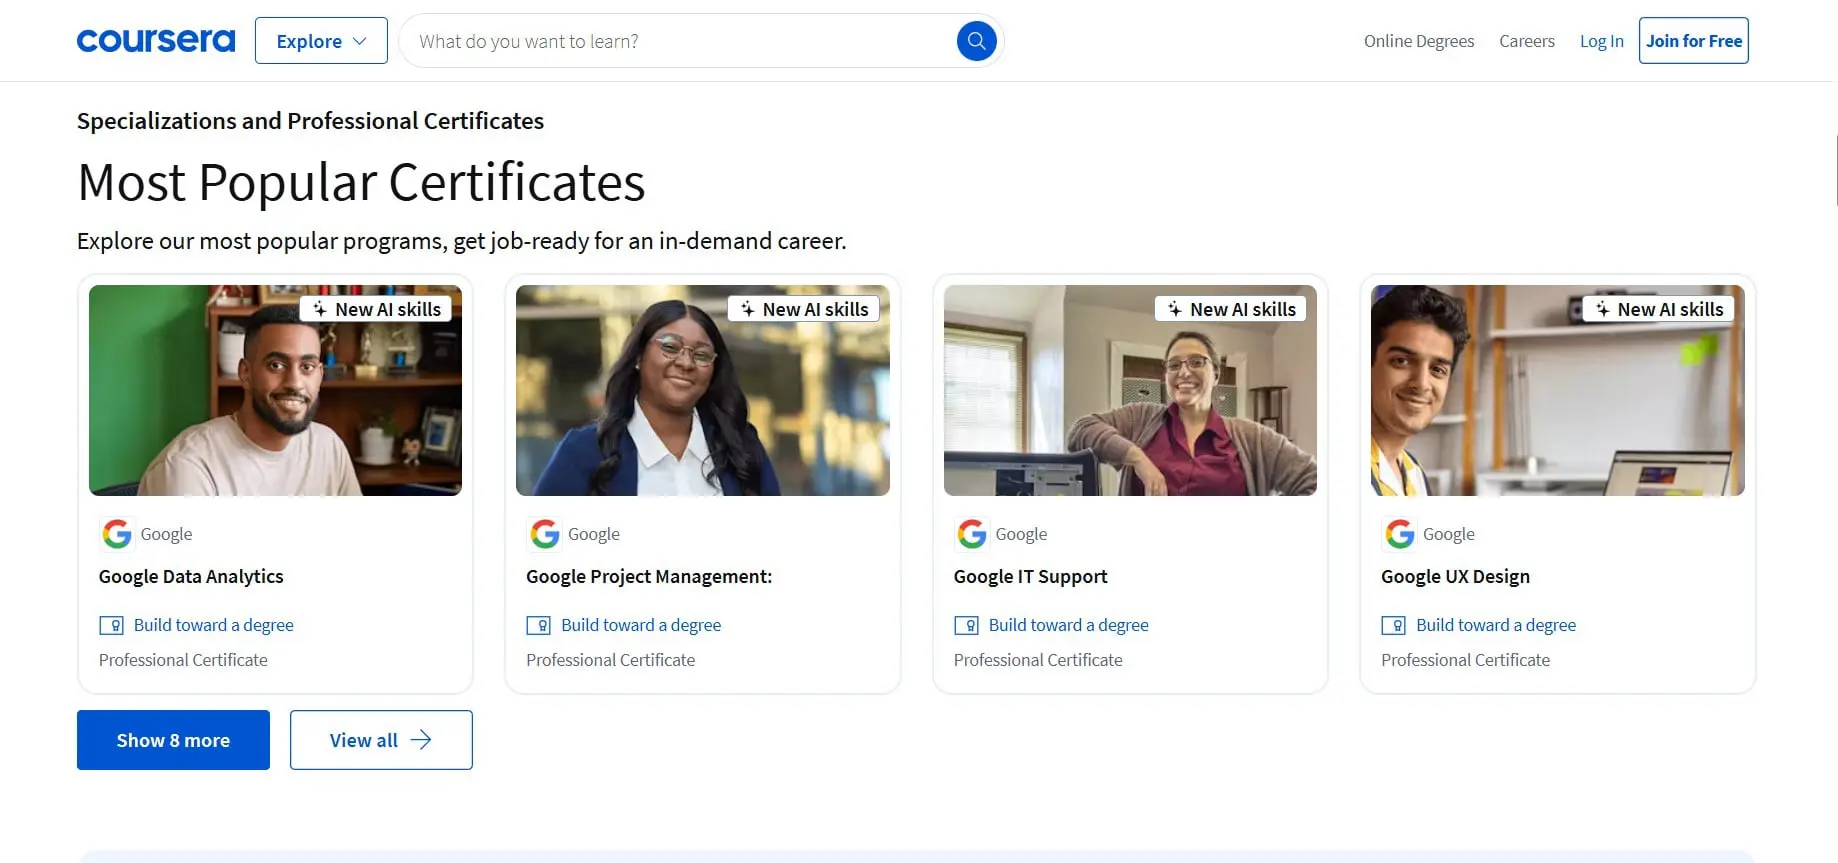Click the Coursera logo
This screenshot has height=863, width=1838.
(156, 41)
